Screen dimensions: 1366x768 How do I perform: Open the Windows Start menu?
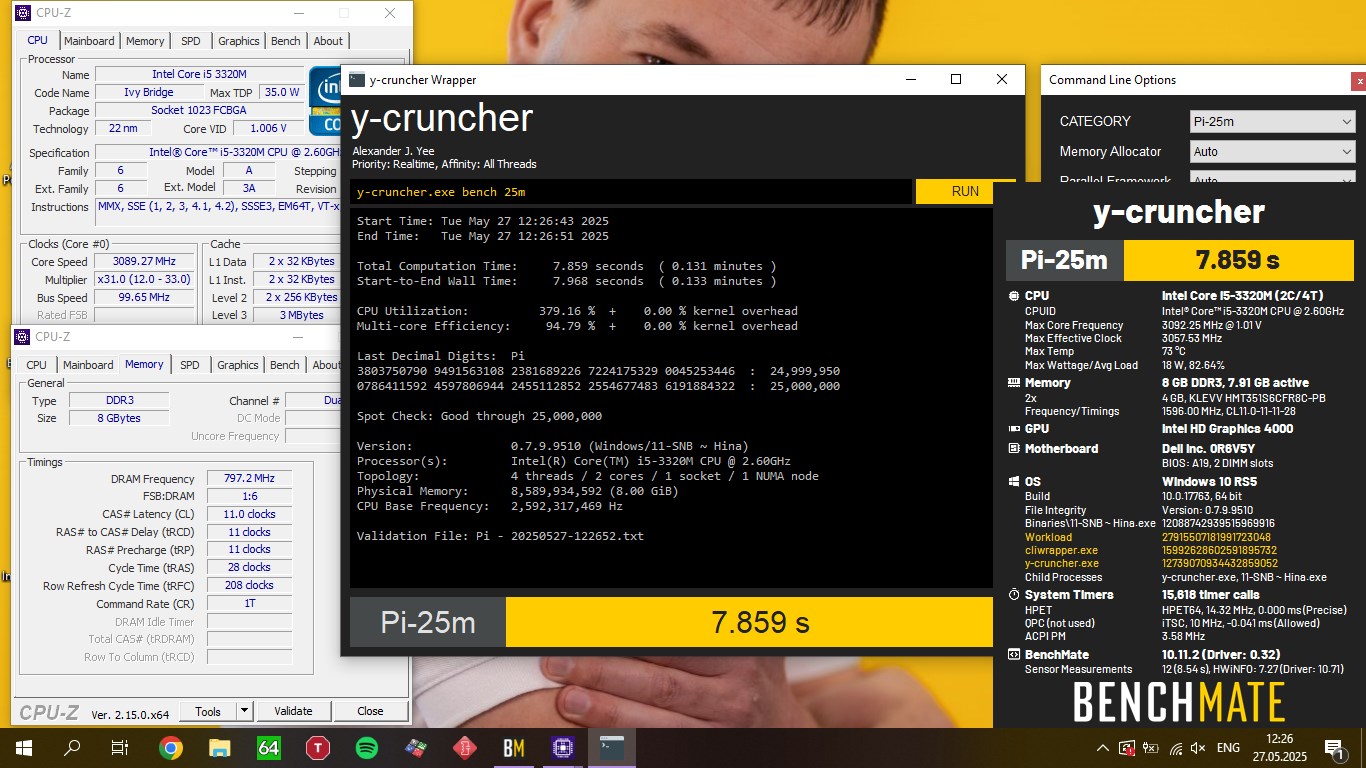click(x=23, y=747)
